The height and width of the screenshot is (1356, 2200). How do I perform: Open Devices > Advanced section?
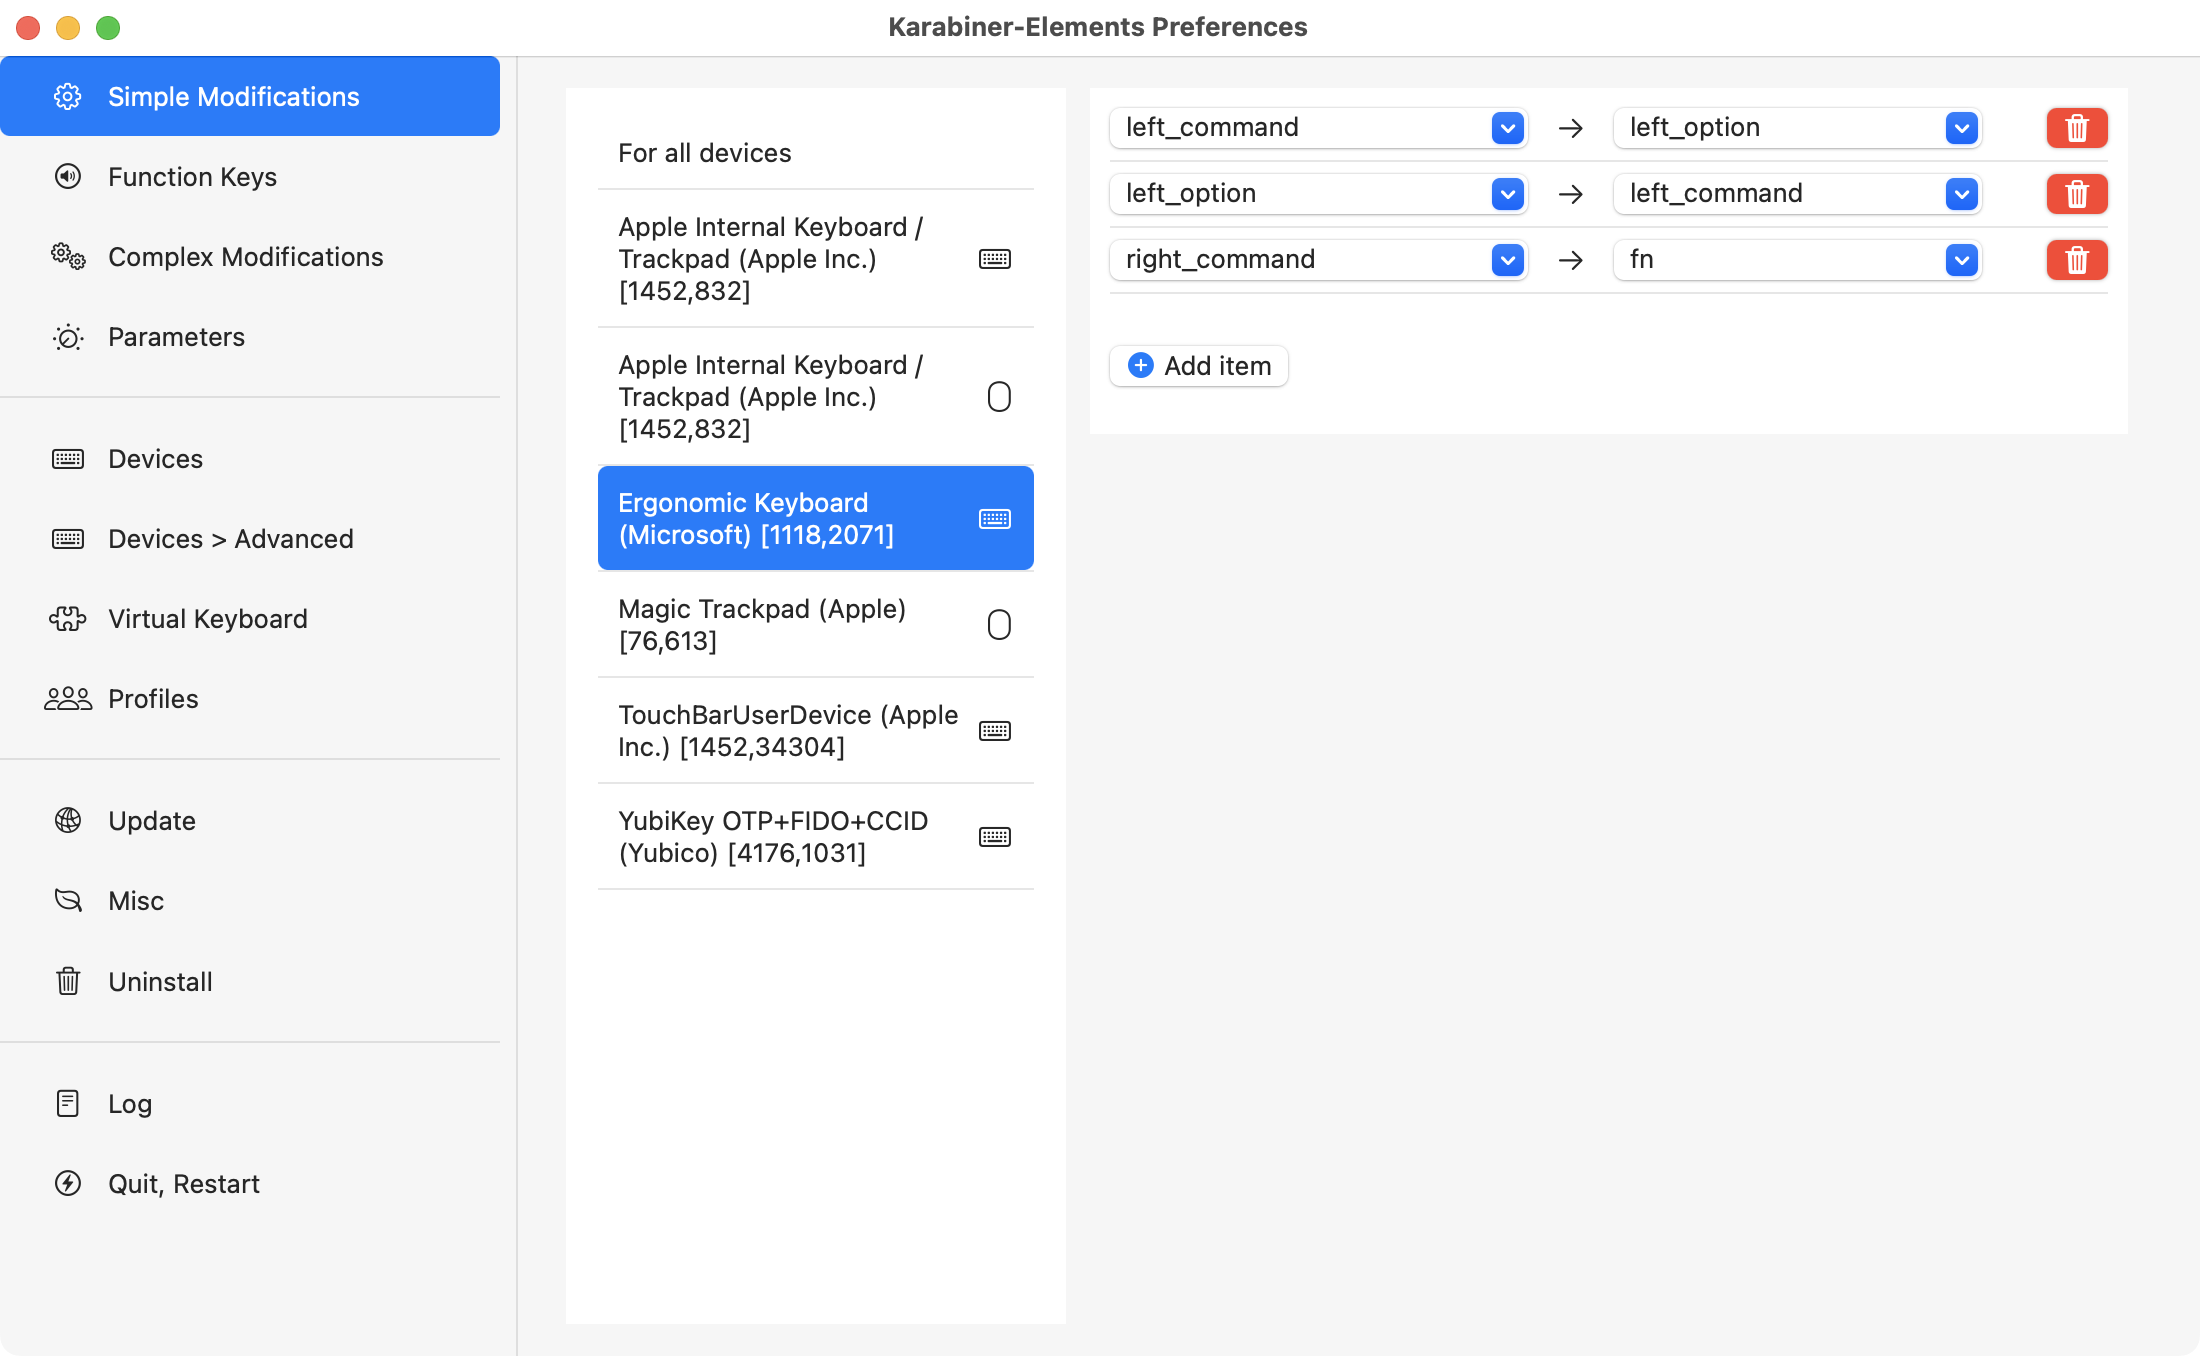(250, 539)
